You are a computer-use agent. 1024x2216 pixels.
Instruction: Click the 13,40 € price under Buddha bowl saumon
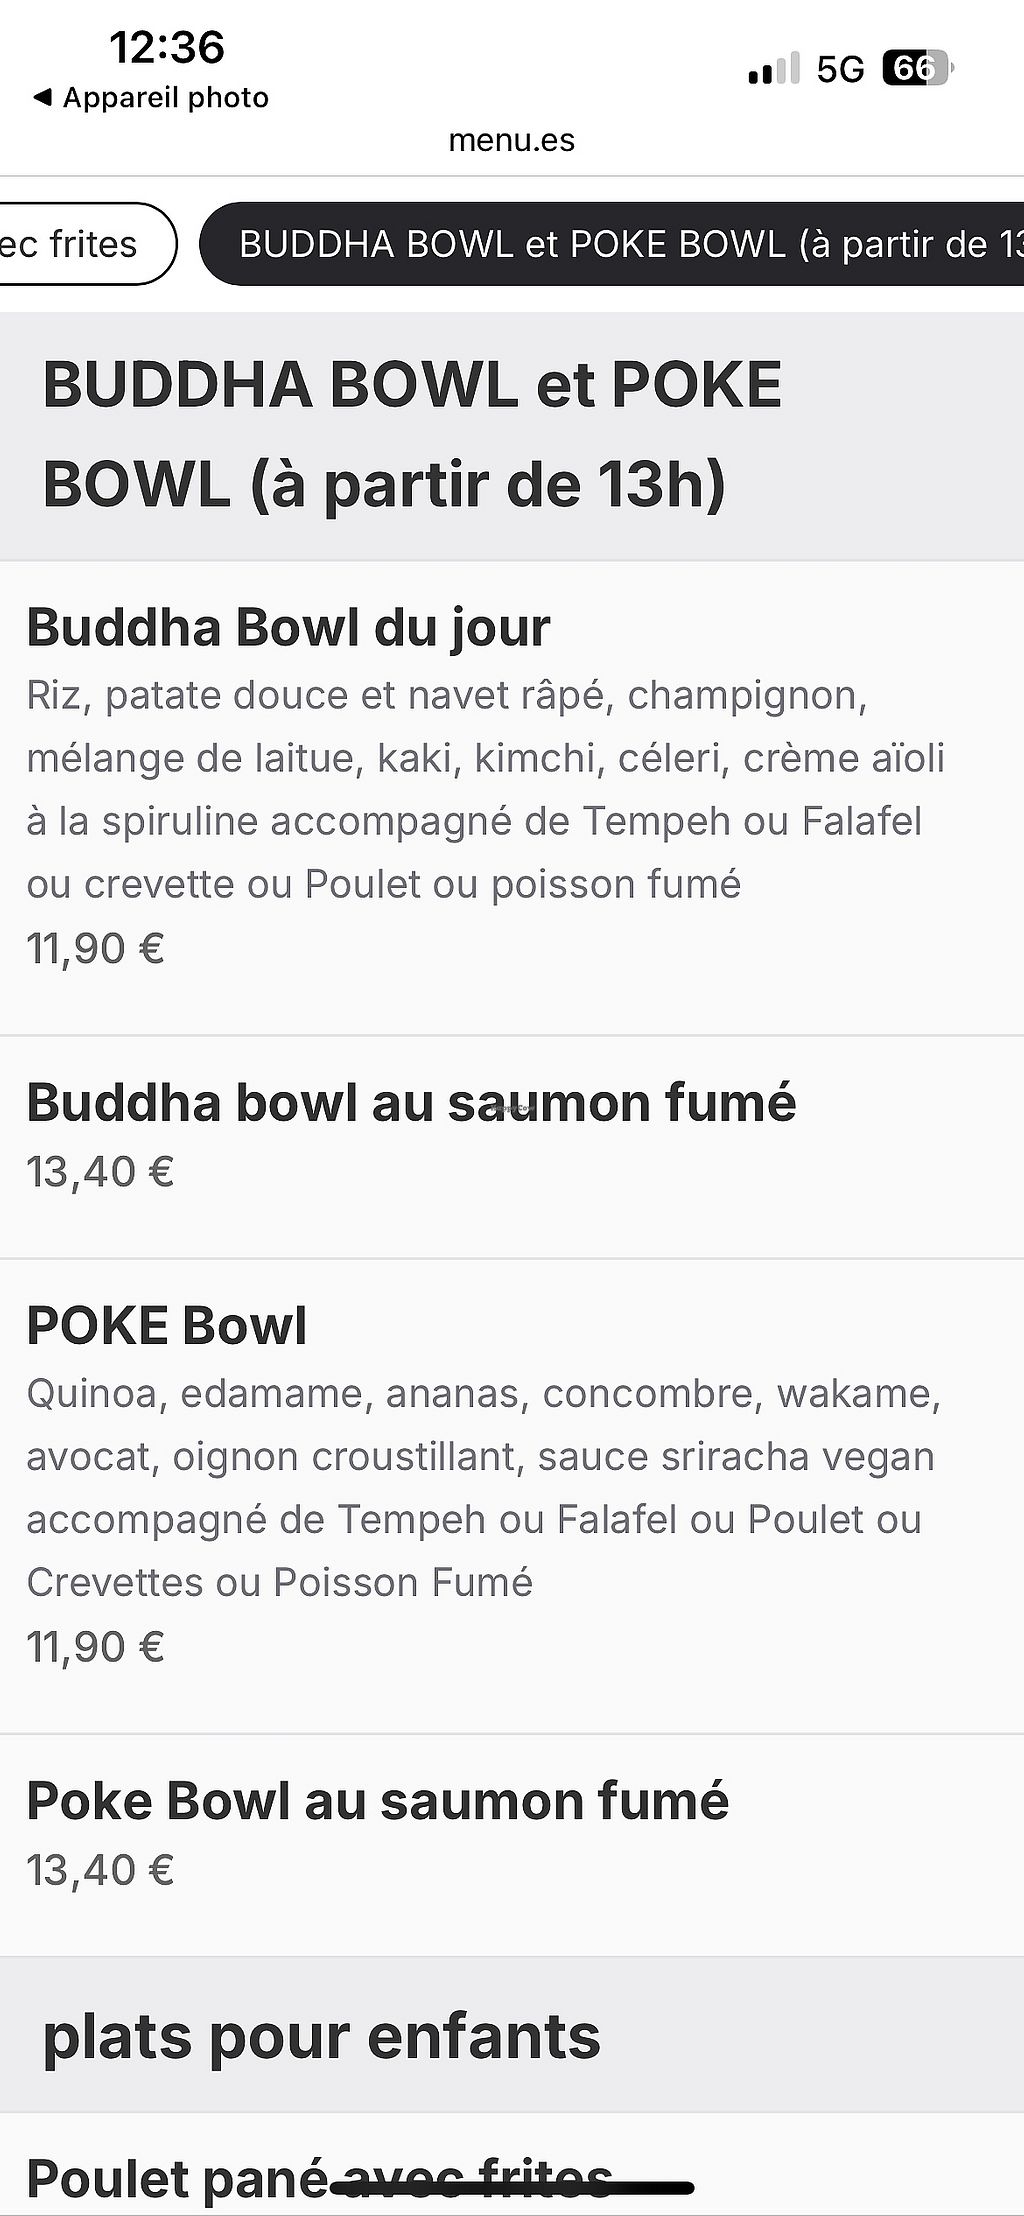(x=101, y=1172)
